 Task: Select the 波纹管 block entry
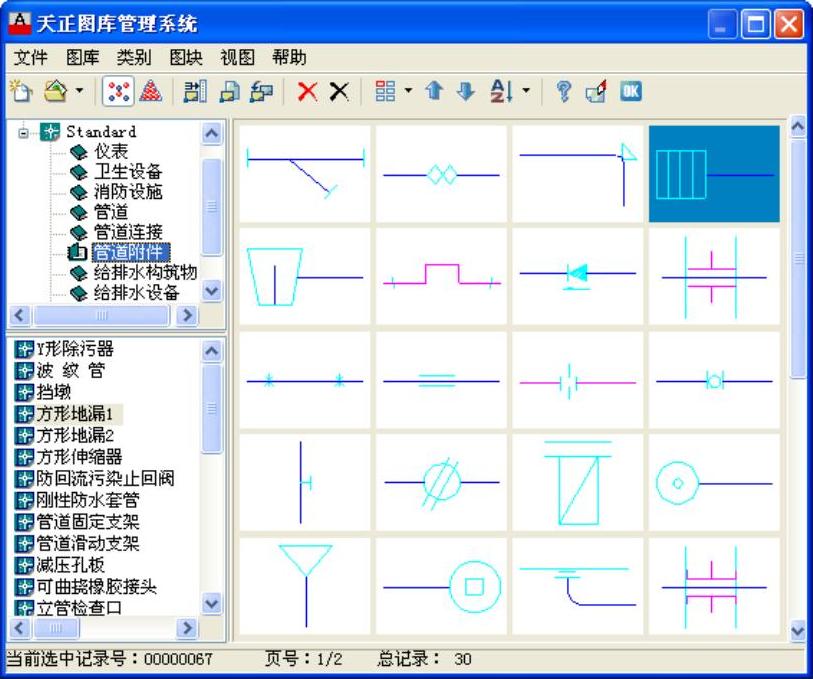[70, 371]
